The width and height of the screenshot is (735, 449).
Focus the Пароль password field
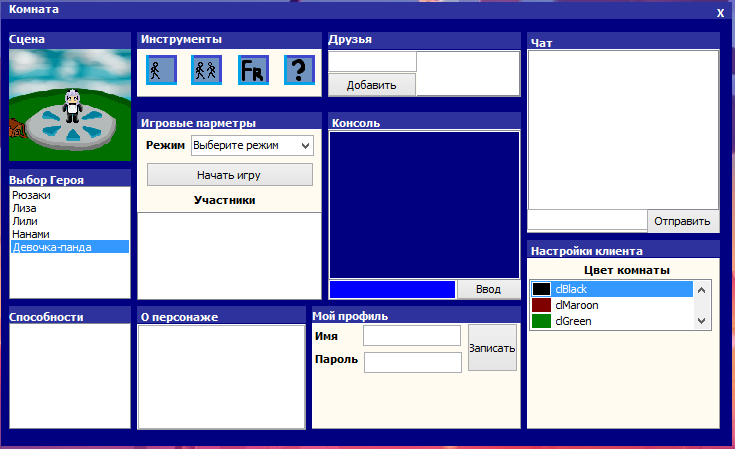pos(413,362)
